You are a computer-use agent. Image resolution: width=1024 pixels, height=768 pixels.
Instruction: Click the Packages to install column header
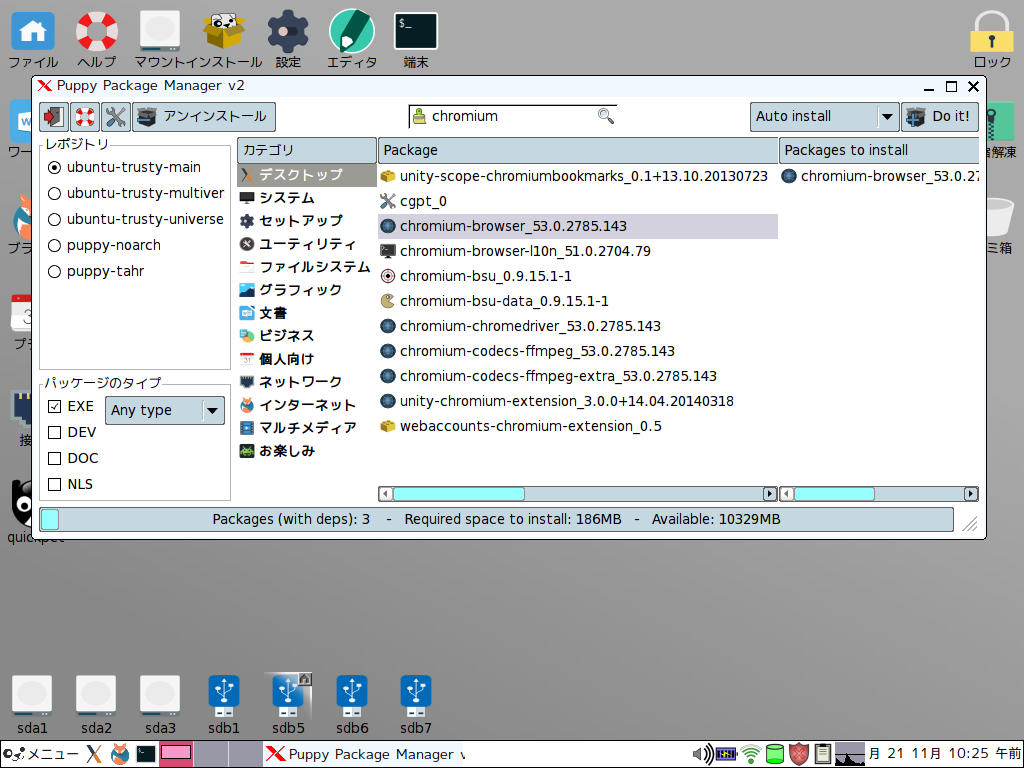(879, 150)
